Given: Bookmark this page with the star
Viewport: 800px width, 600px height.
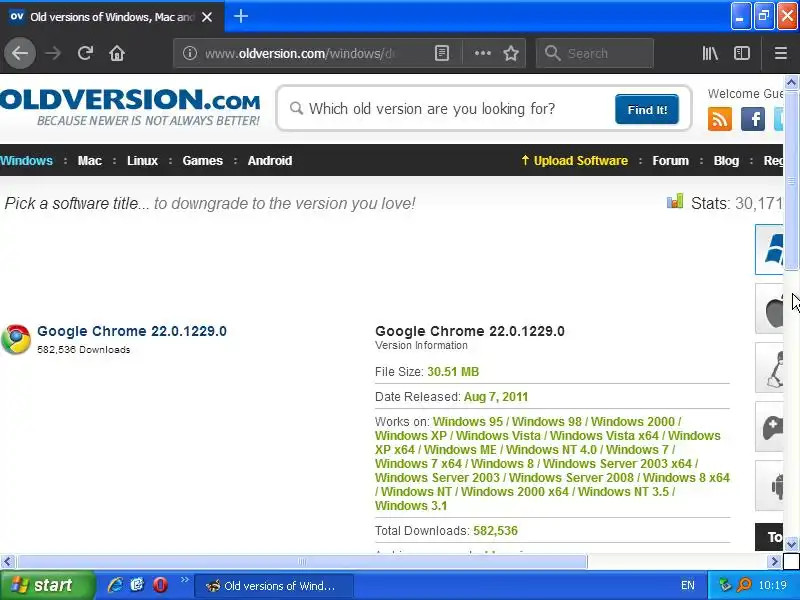Looking at the screenshot, I should pos(511,53).
